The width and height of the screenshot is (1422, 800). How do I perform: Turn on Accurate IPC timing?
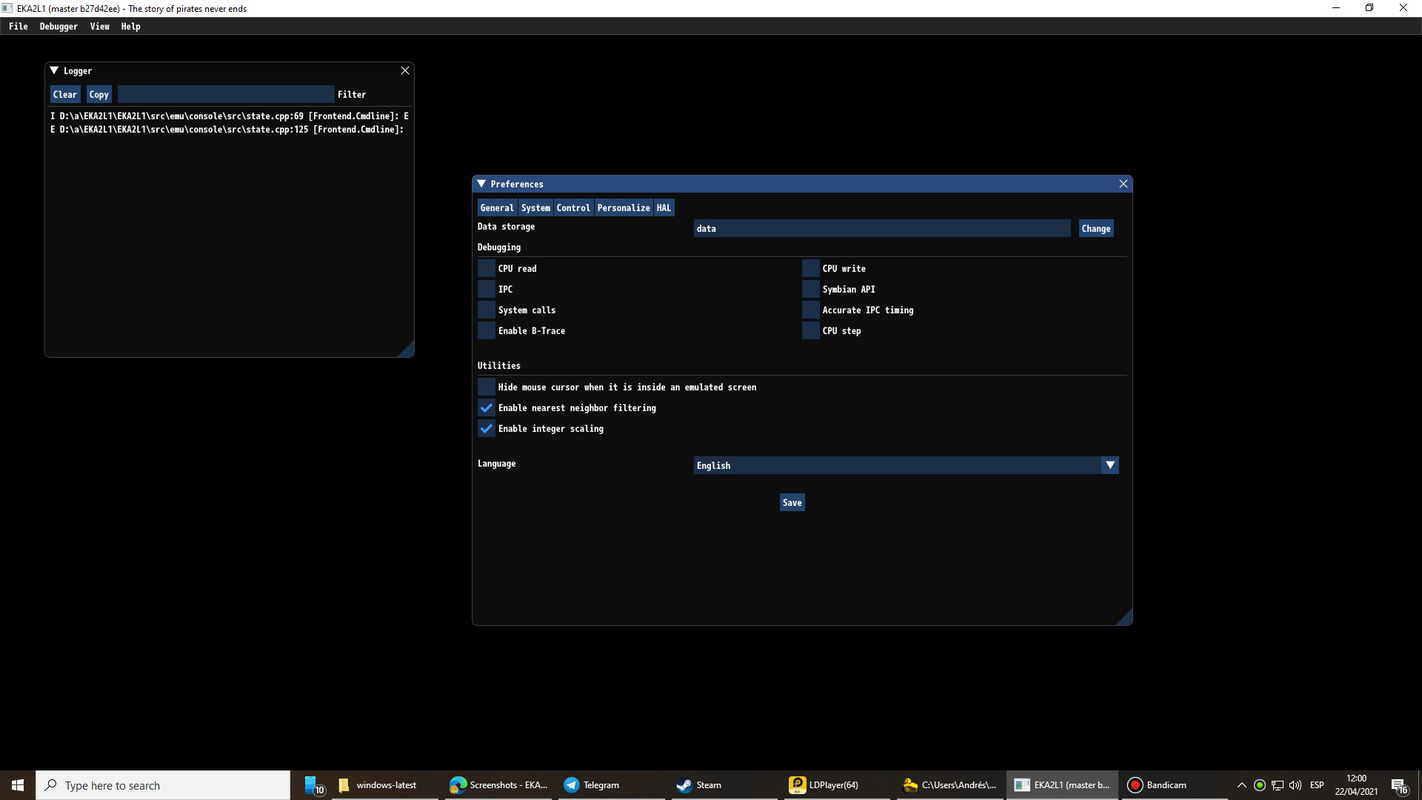click(811, 310)
